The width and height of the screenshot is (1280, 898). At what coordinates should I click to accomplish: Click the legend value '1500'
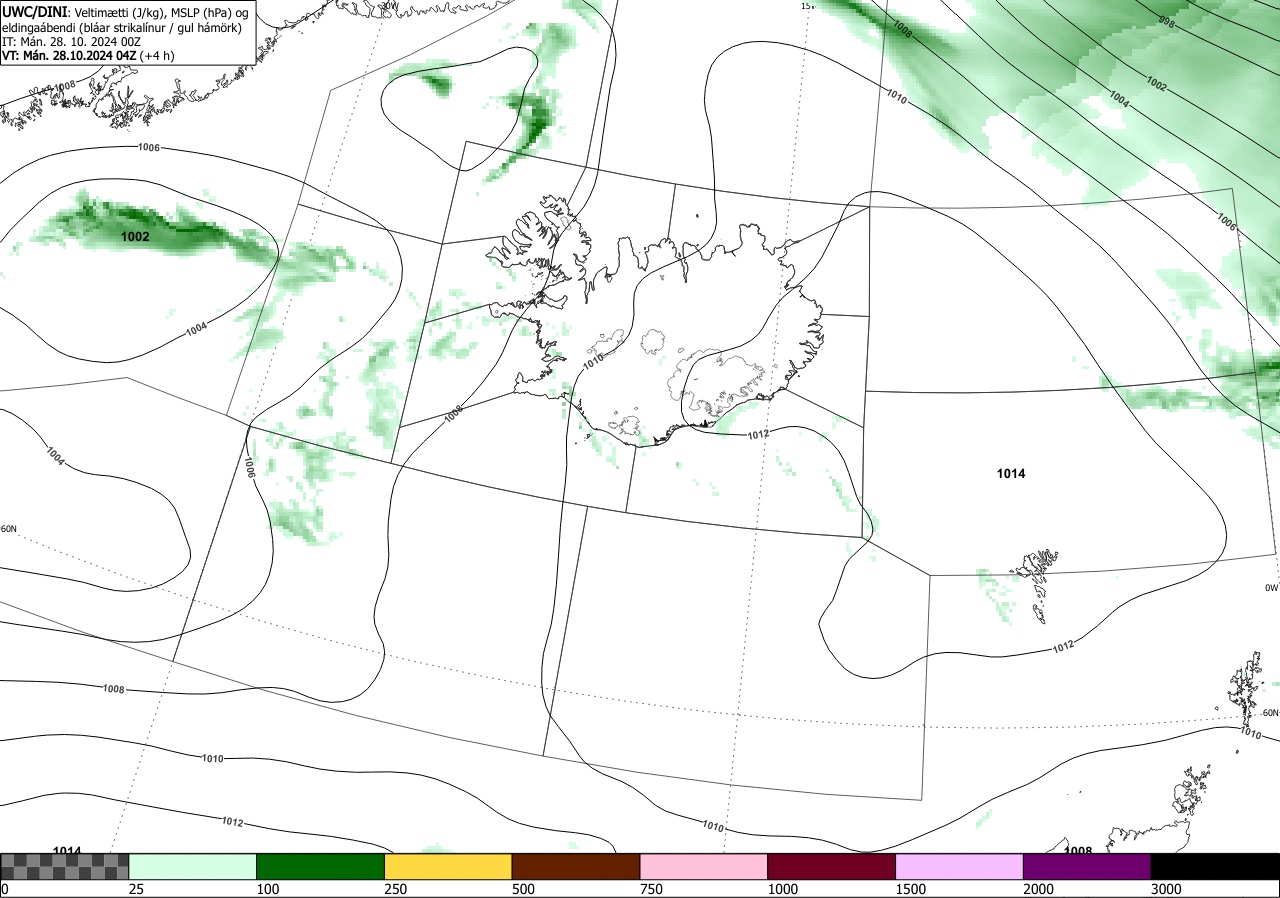point(911,889)
